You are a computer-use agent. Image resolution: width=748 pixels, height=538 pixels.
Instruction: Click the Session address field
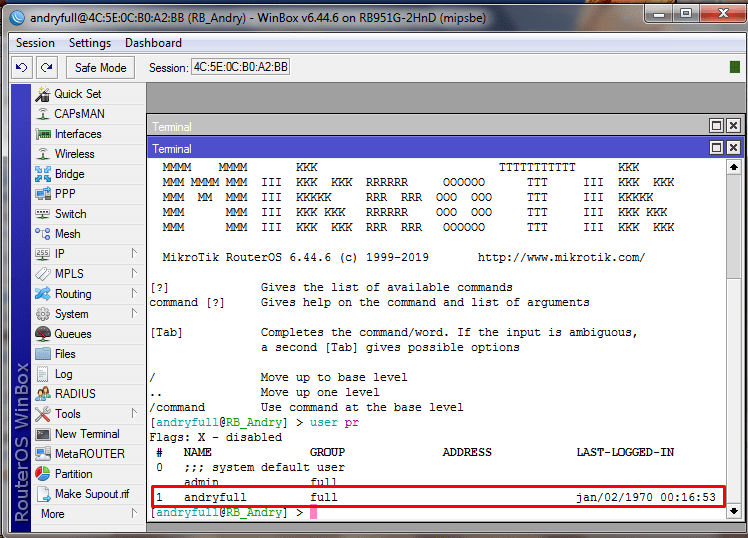[240, 67]
